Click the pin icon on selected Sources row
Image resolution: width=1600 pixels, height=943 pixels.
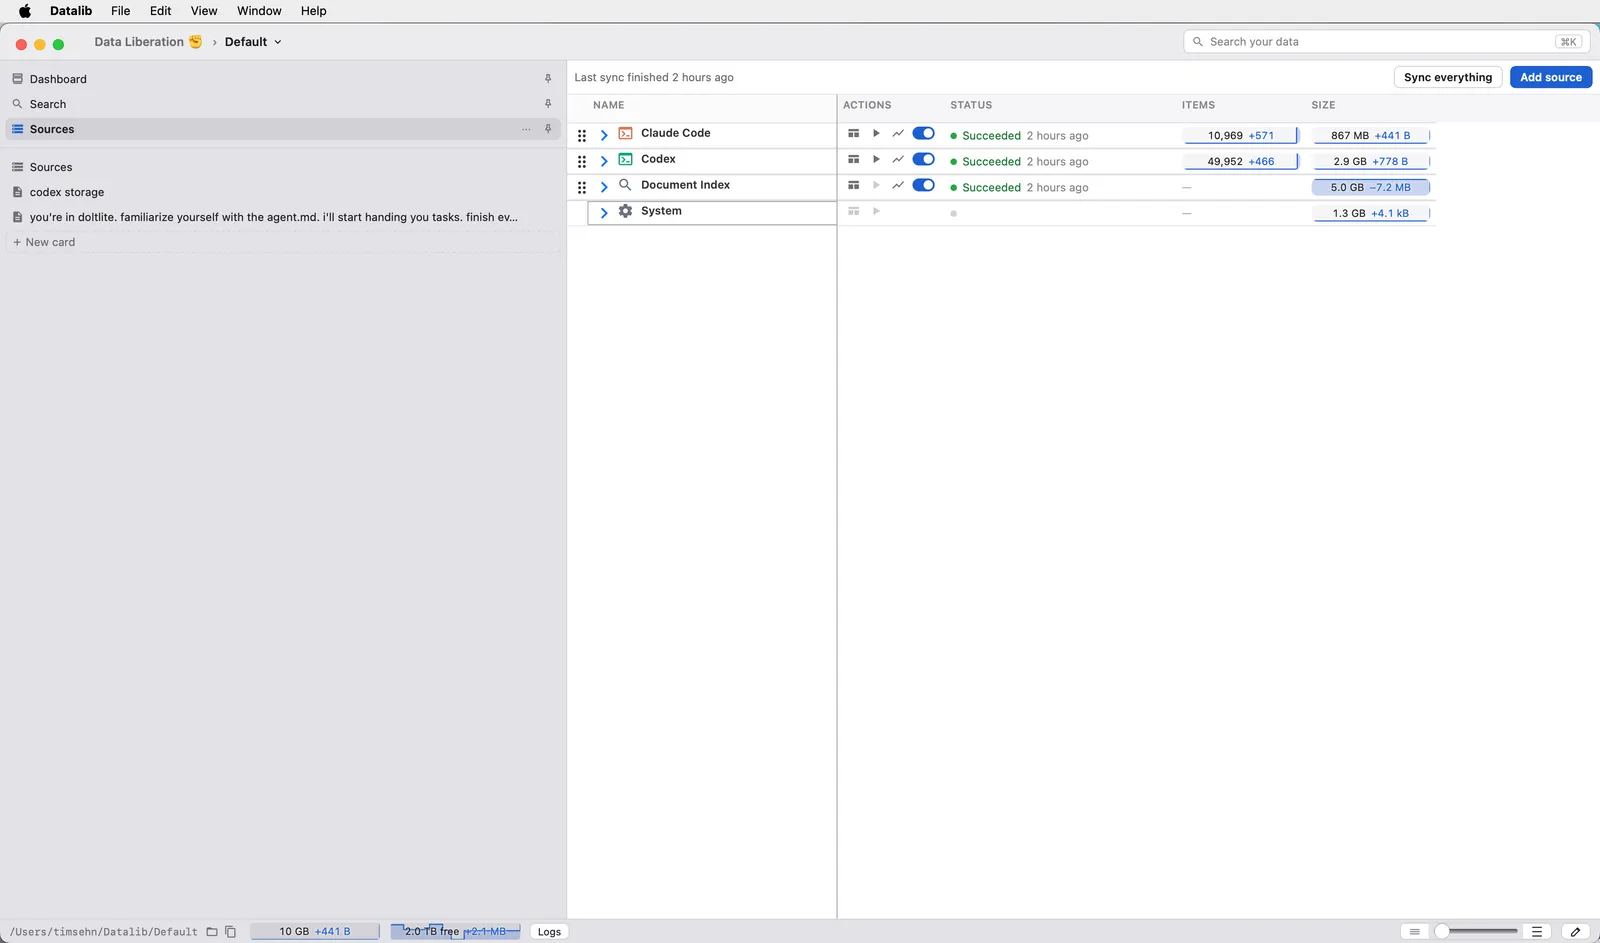548,129
